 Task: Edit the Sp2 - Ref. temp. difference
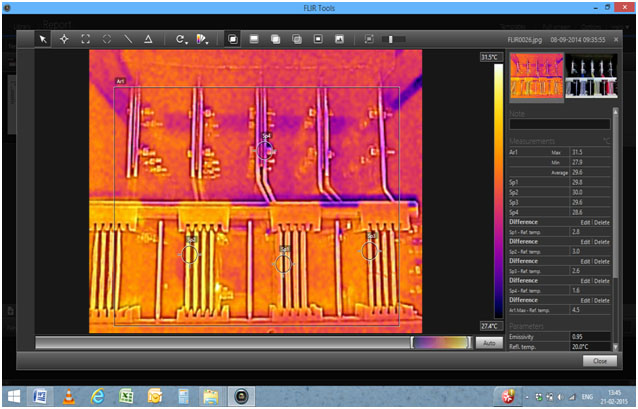[x=585, y=242]
